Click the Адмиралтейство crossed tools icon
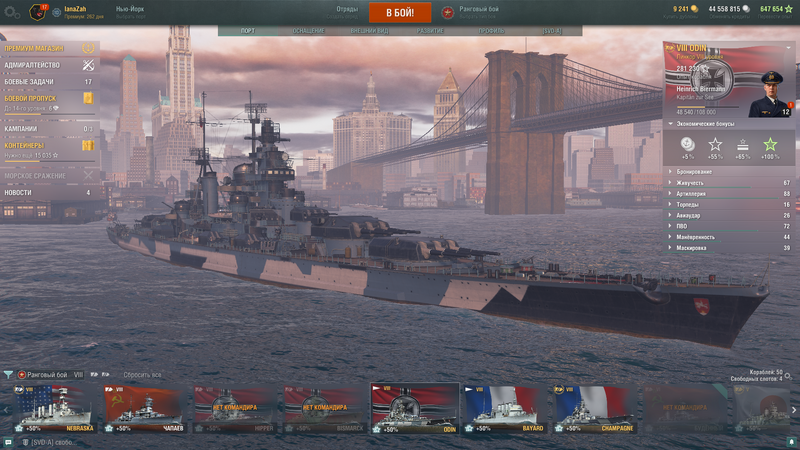This screenshot has height=450, width=800. pyautogui.click(x=88, y=65)
